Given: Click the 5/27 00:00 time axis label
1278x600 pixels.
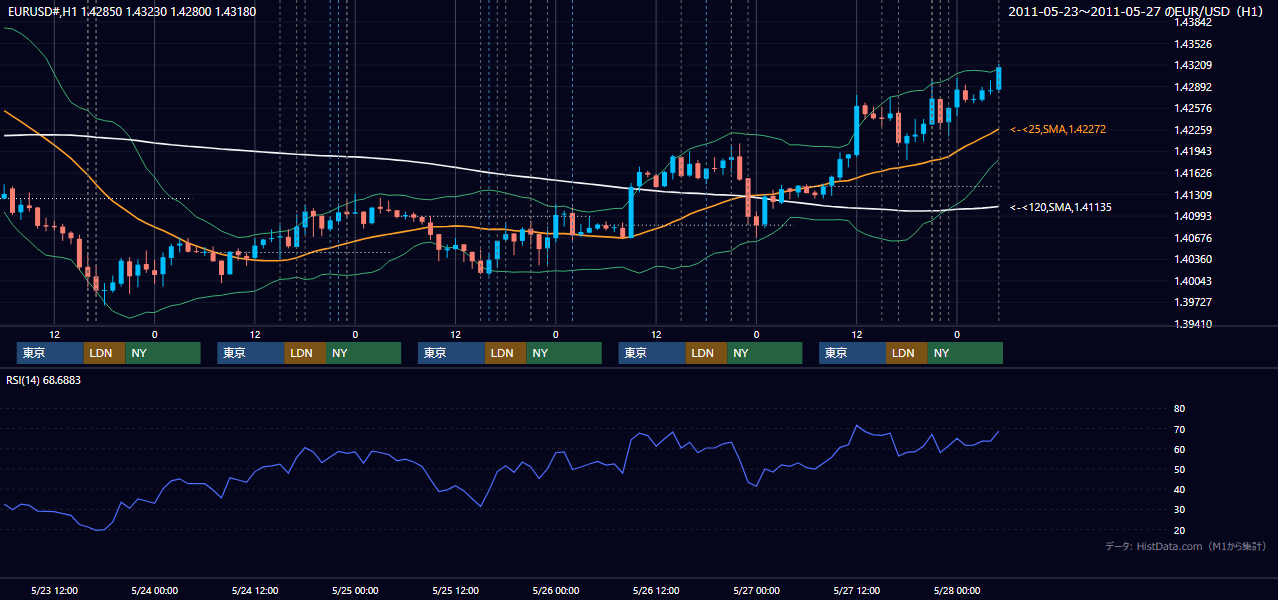Looking at the screenshot, I should (x=756, y=590).
